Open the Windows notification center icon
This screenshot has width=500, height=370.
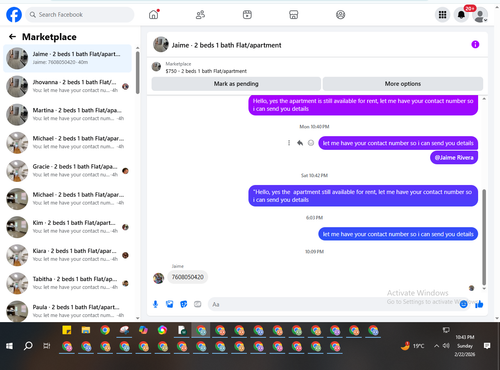point(487,346)
